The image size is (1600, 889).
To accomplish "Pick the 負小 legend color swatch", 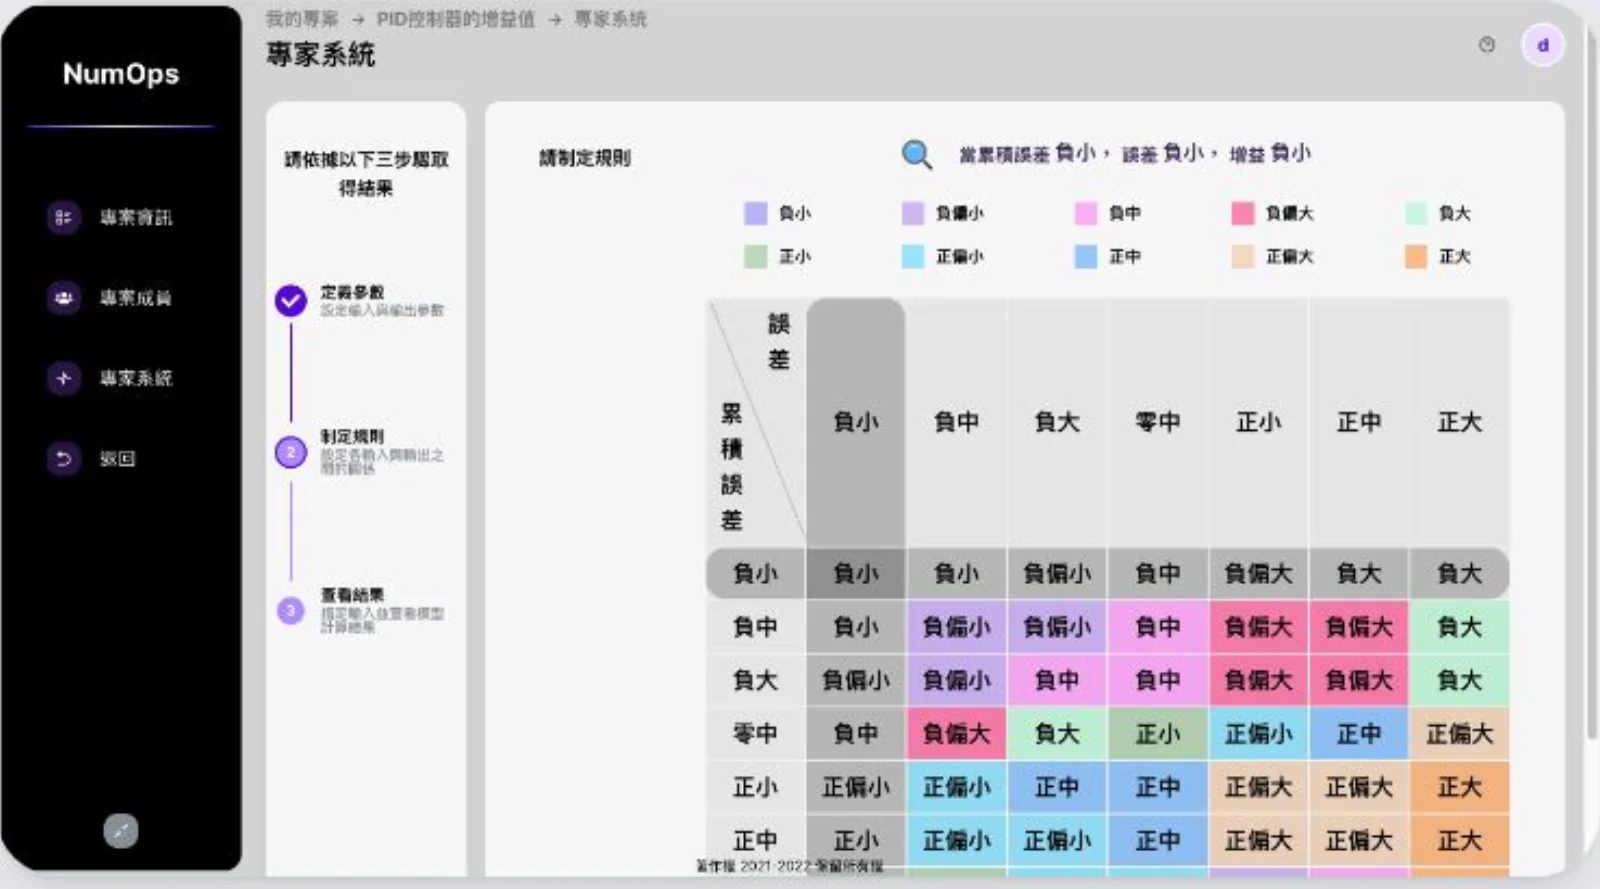I will (x=756, y=213).
